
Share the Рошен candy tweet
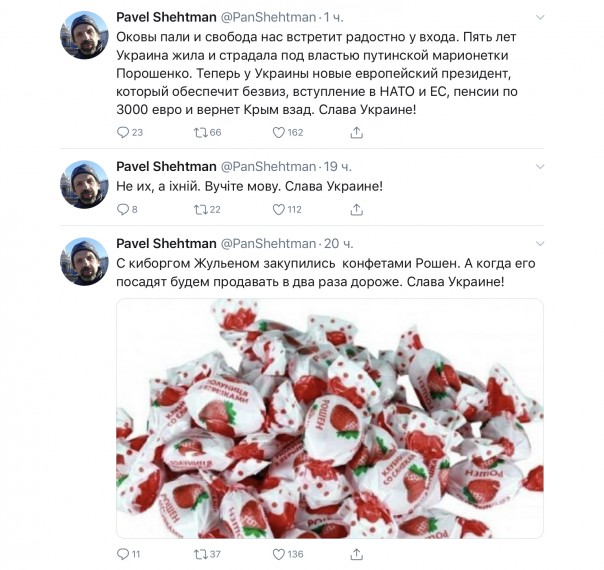pos(356,553)
